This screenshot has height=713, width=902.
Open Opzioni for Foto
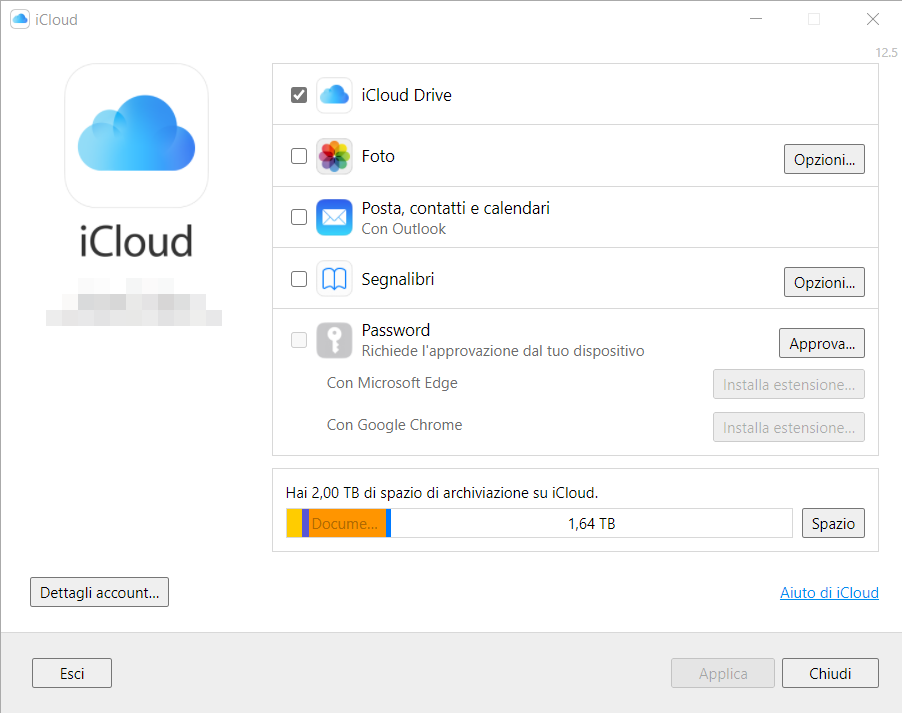click(x=824, y=159)
